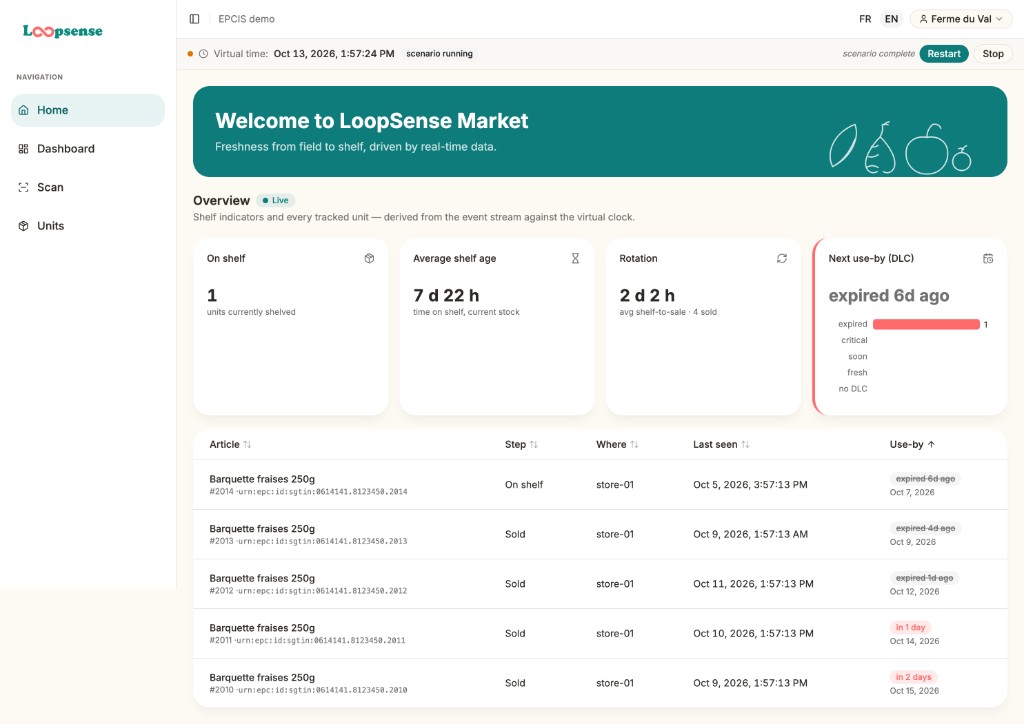Click the virtual time clock icon
Viewport: 1024px width, 724px height.
point(204,54)
